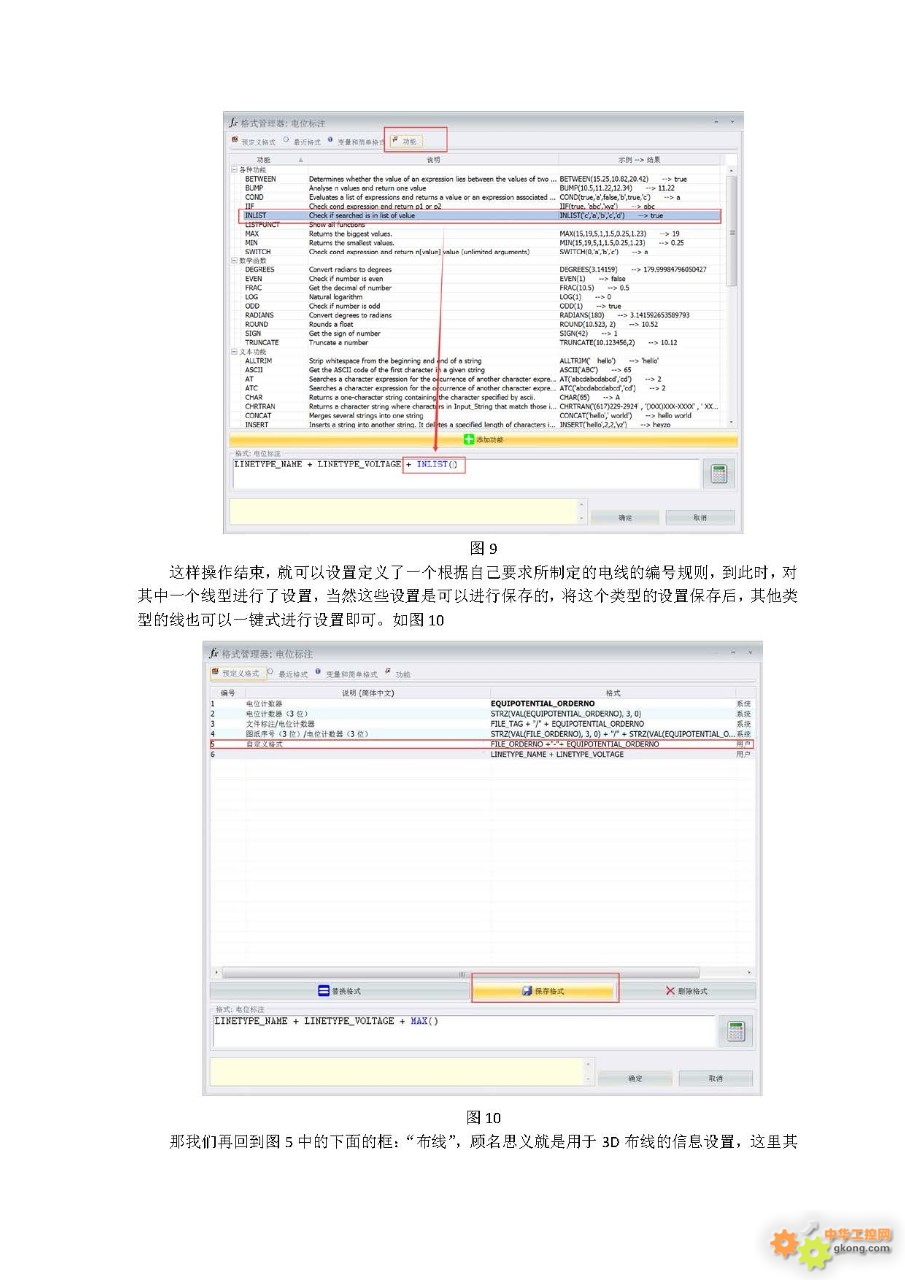Select the CONCAT function row
The image size is (905, 1280).
482,415
